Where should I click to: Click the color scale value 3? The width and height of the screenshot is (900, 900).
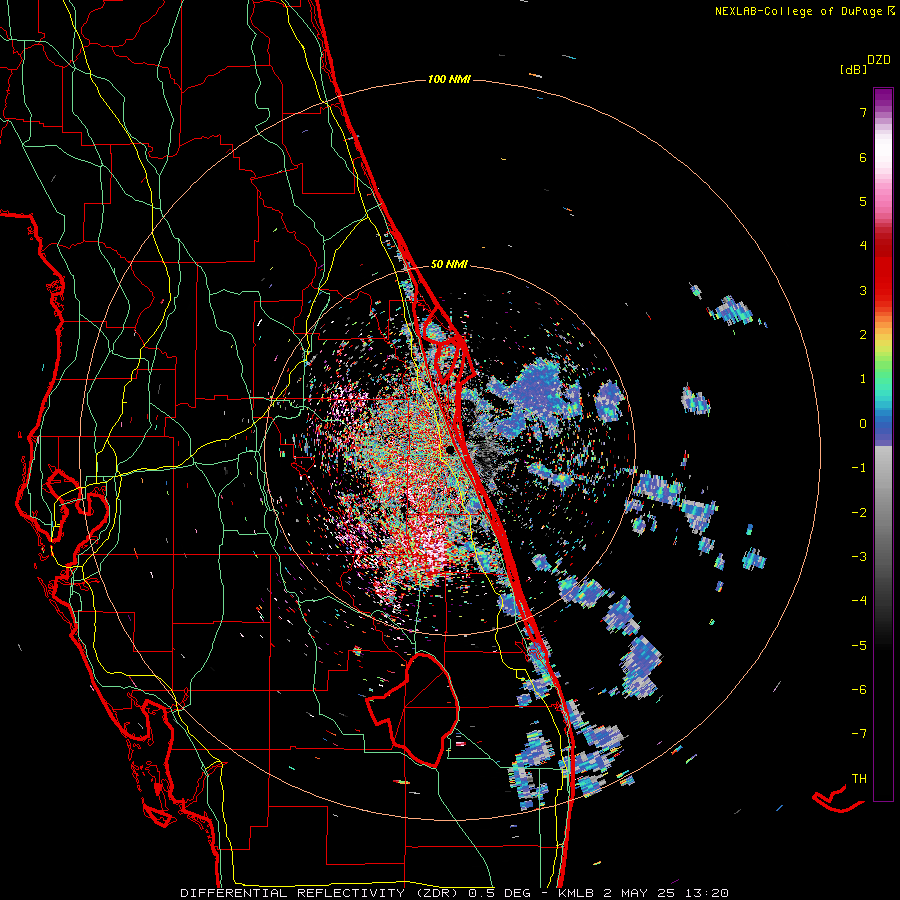(863, 290)
